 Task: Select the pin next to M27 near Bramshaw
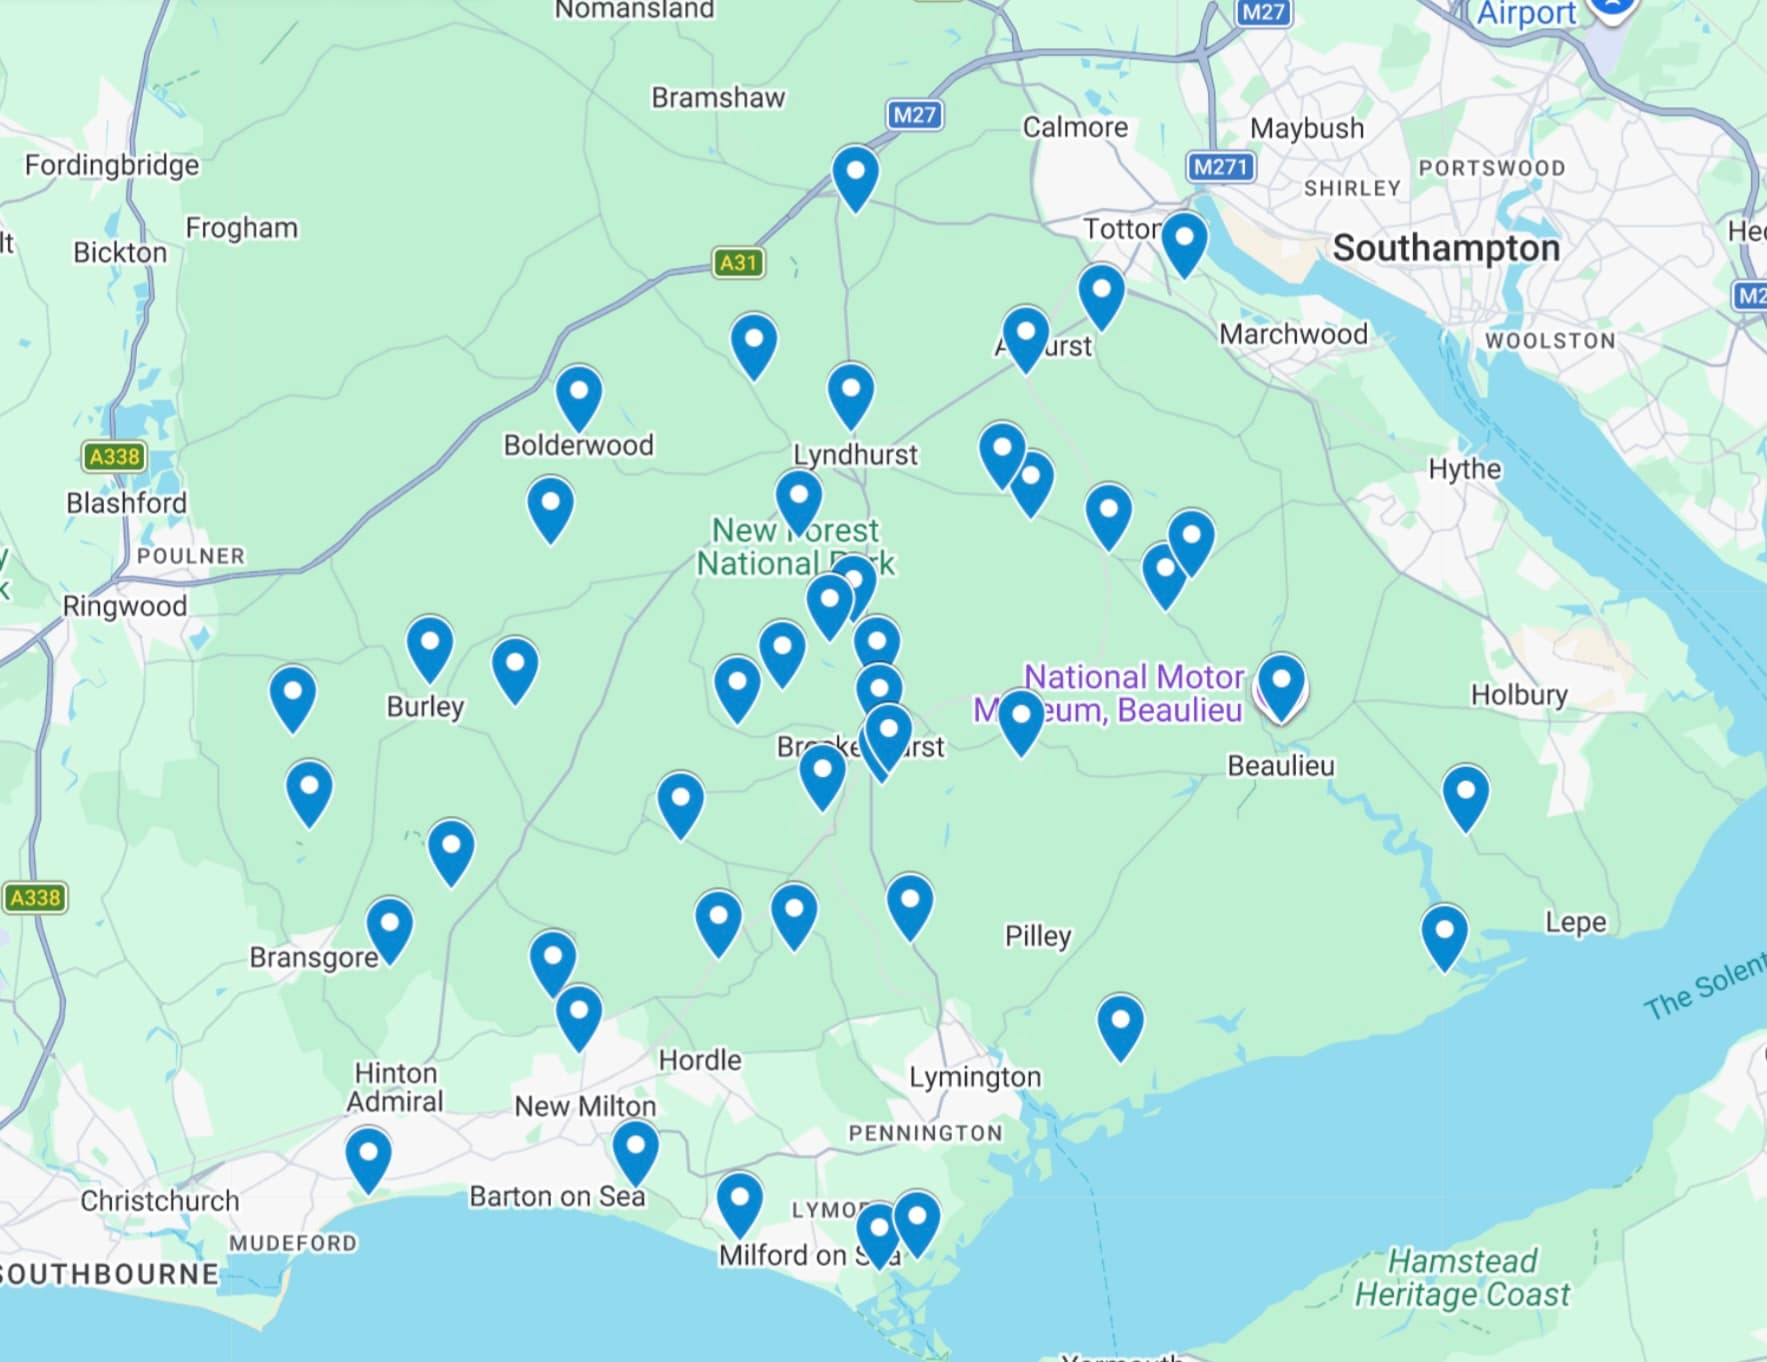tap(856, 178)
